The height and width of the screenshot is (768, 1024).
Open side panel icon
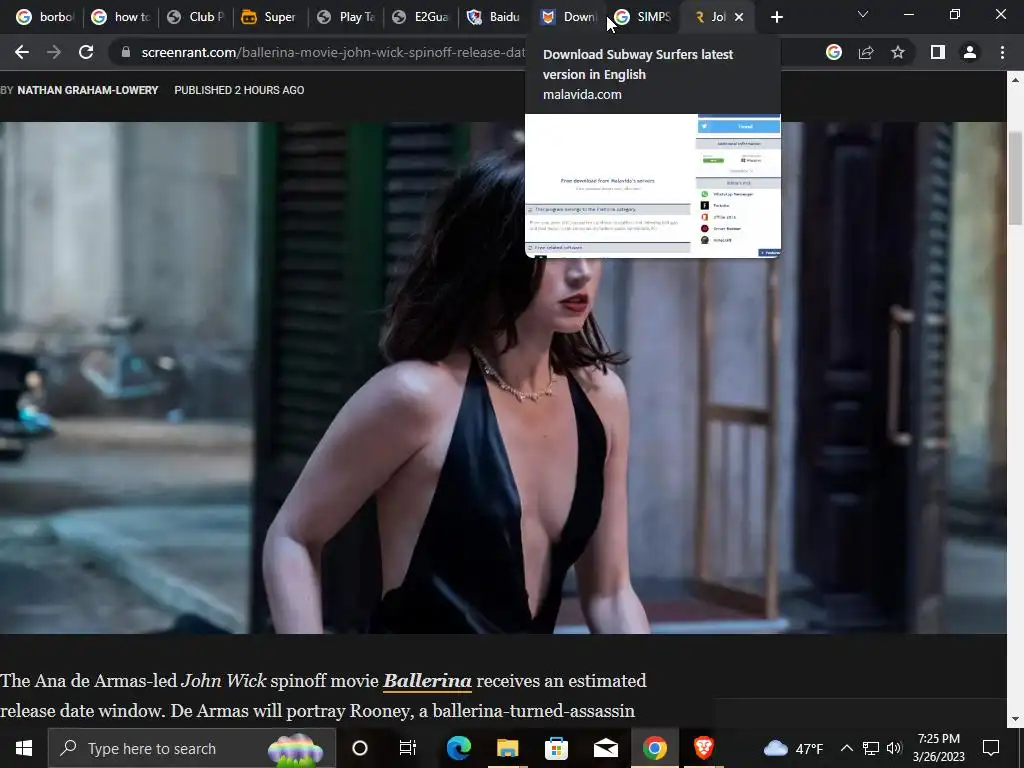(x=938, y=52)
